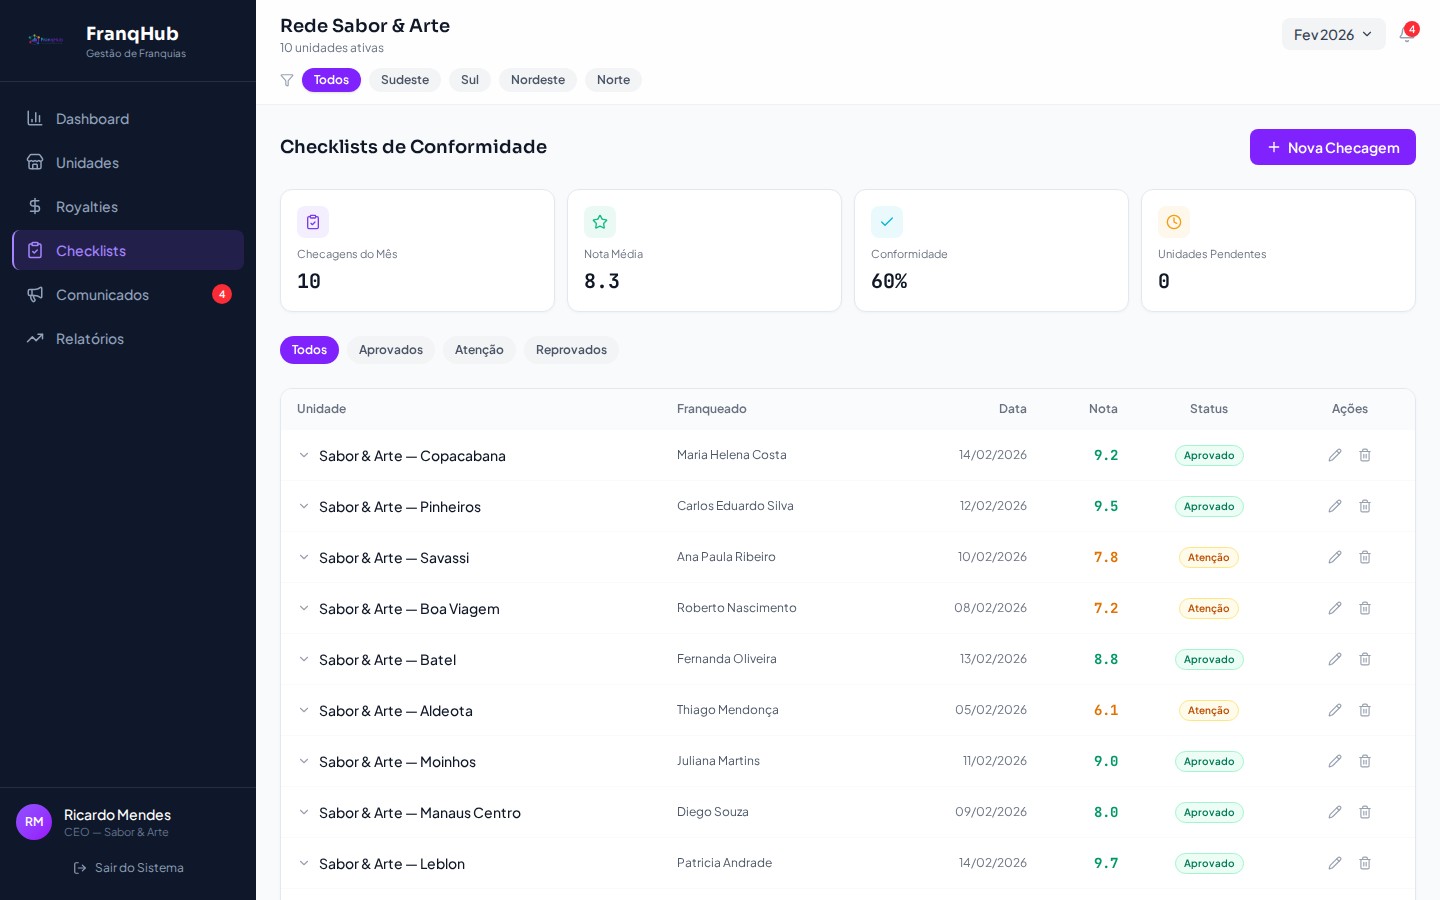Edit the Copacabana checklist with the pencil icon
Screen dimensions: 1440x900
1335,455
